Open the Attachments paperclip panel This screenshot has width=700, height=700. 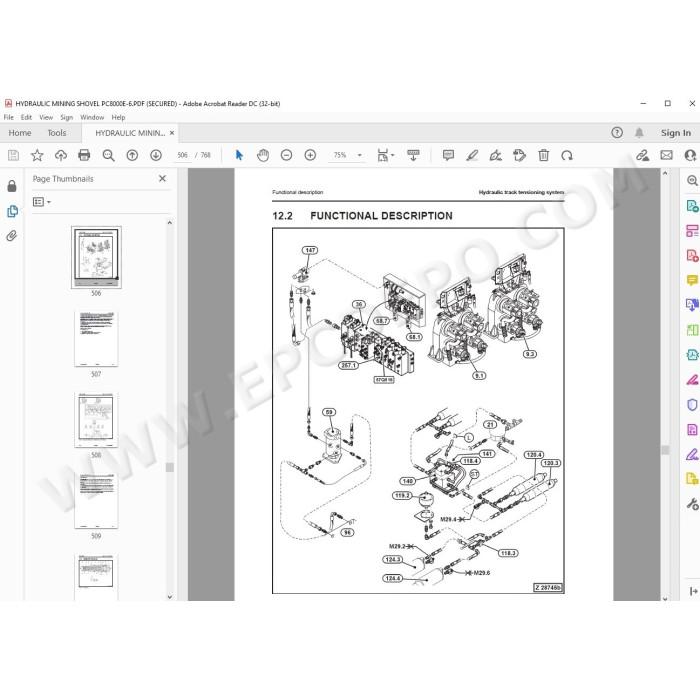12,236
